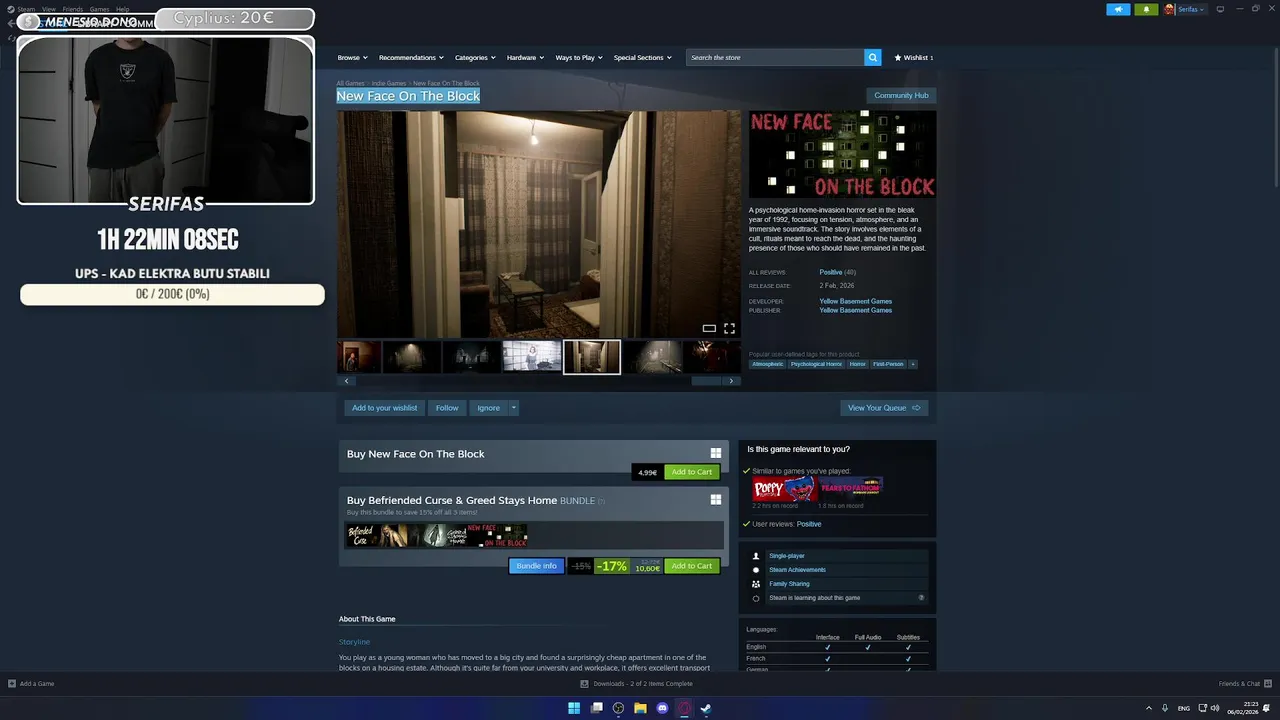1280x720 pixels.
Task: Select the highlighted hallway door thumbnail
Action: (591, 357)
